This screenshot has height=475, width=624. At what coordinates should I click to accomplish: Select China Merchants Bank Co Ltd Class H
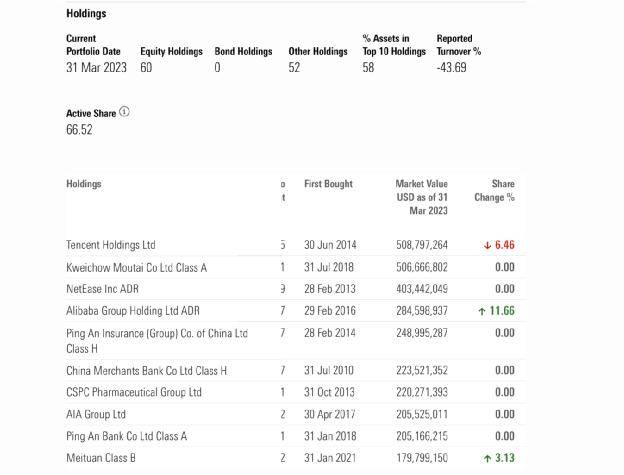pyautogui.click(x=146, y=370)
